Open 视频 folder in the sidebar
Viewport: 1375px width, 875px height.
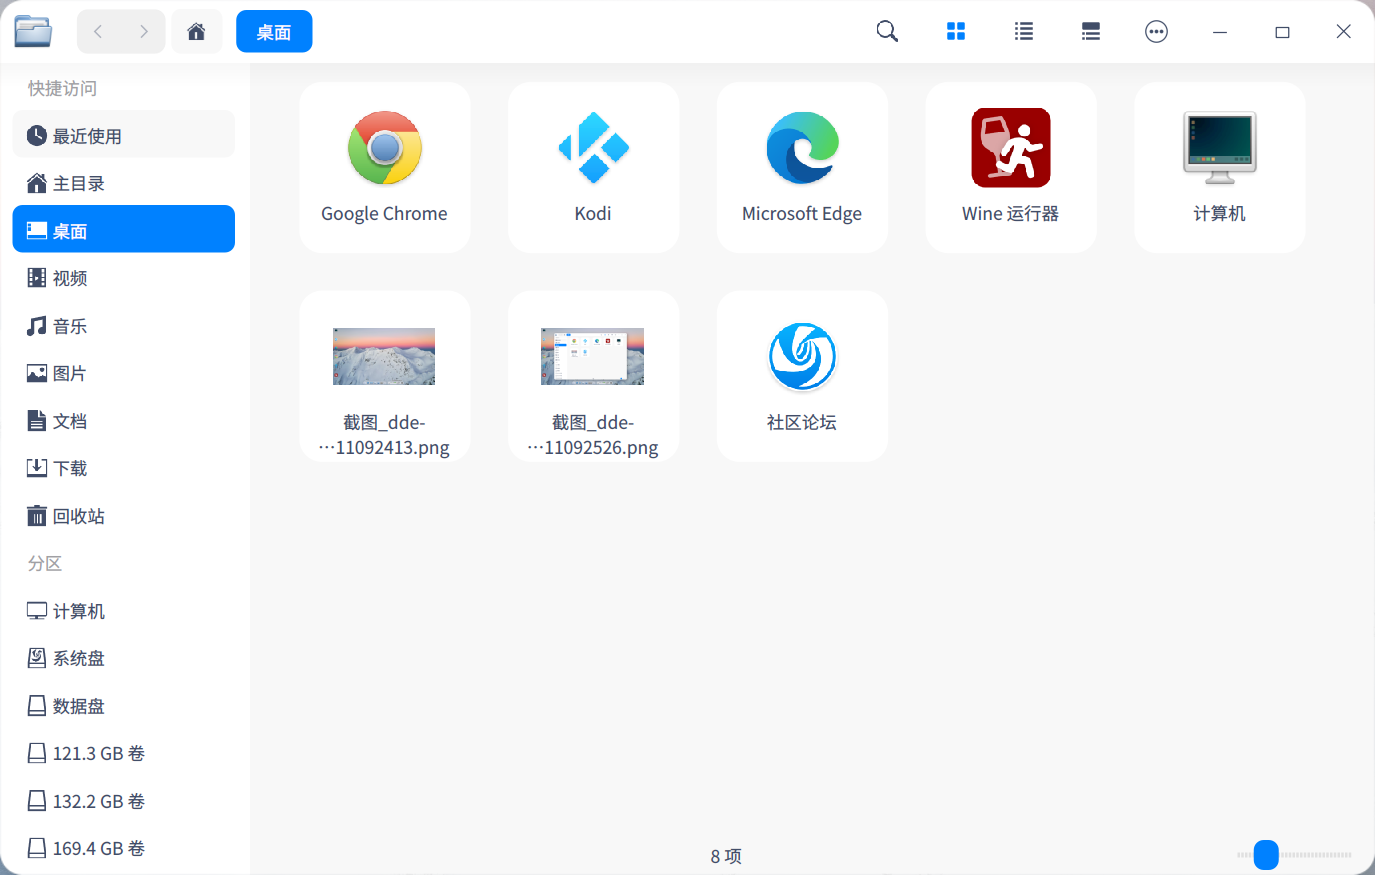point(124,278)
